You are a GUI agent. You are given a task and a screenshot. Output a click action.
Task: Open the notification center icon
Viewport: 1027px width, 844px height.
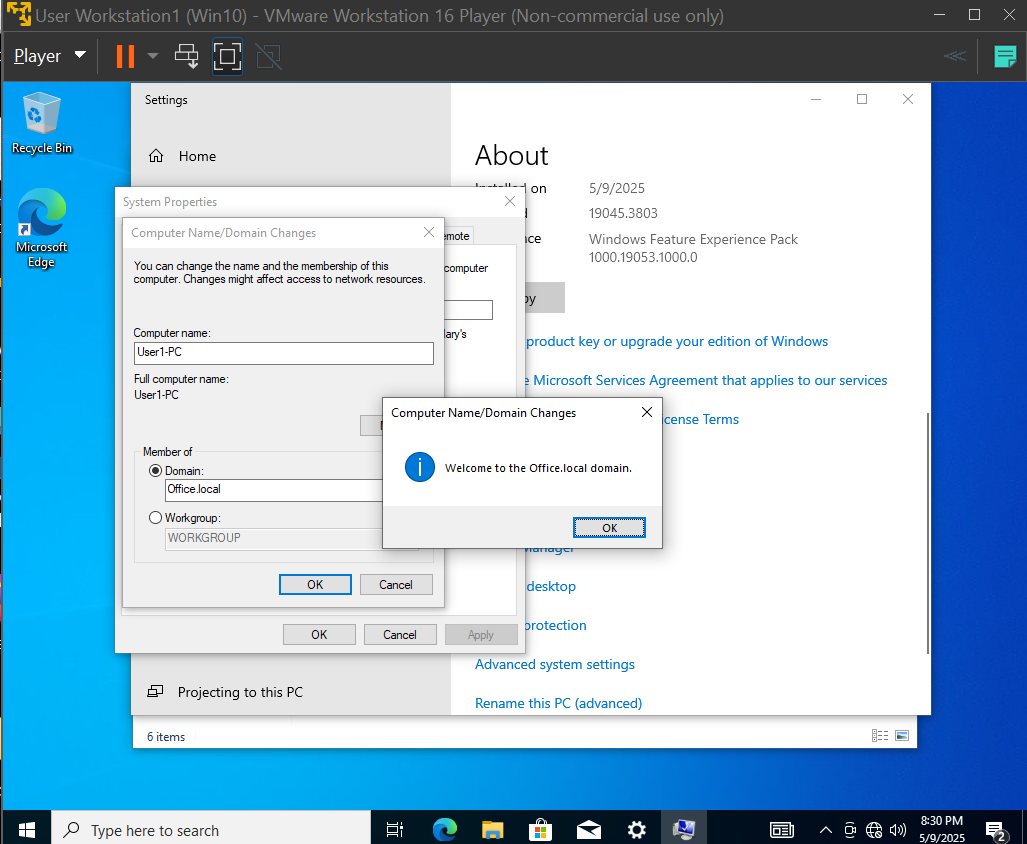996,830
